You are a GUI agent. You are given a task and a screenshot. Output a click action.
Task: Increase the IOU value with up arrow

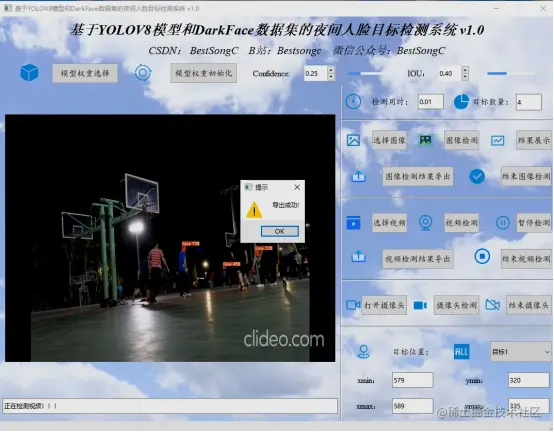[x=465, y=70]
